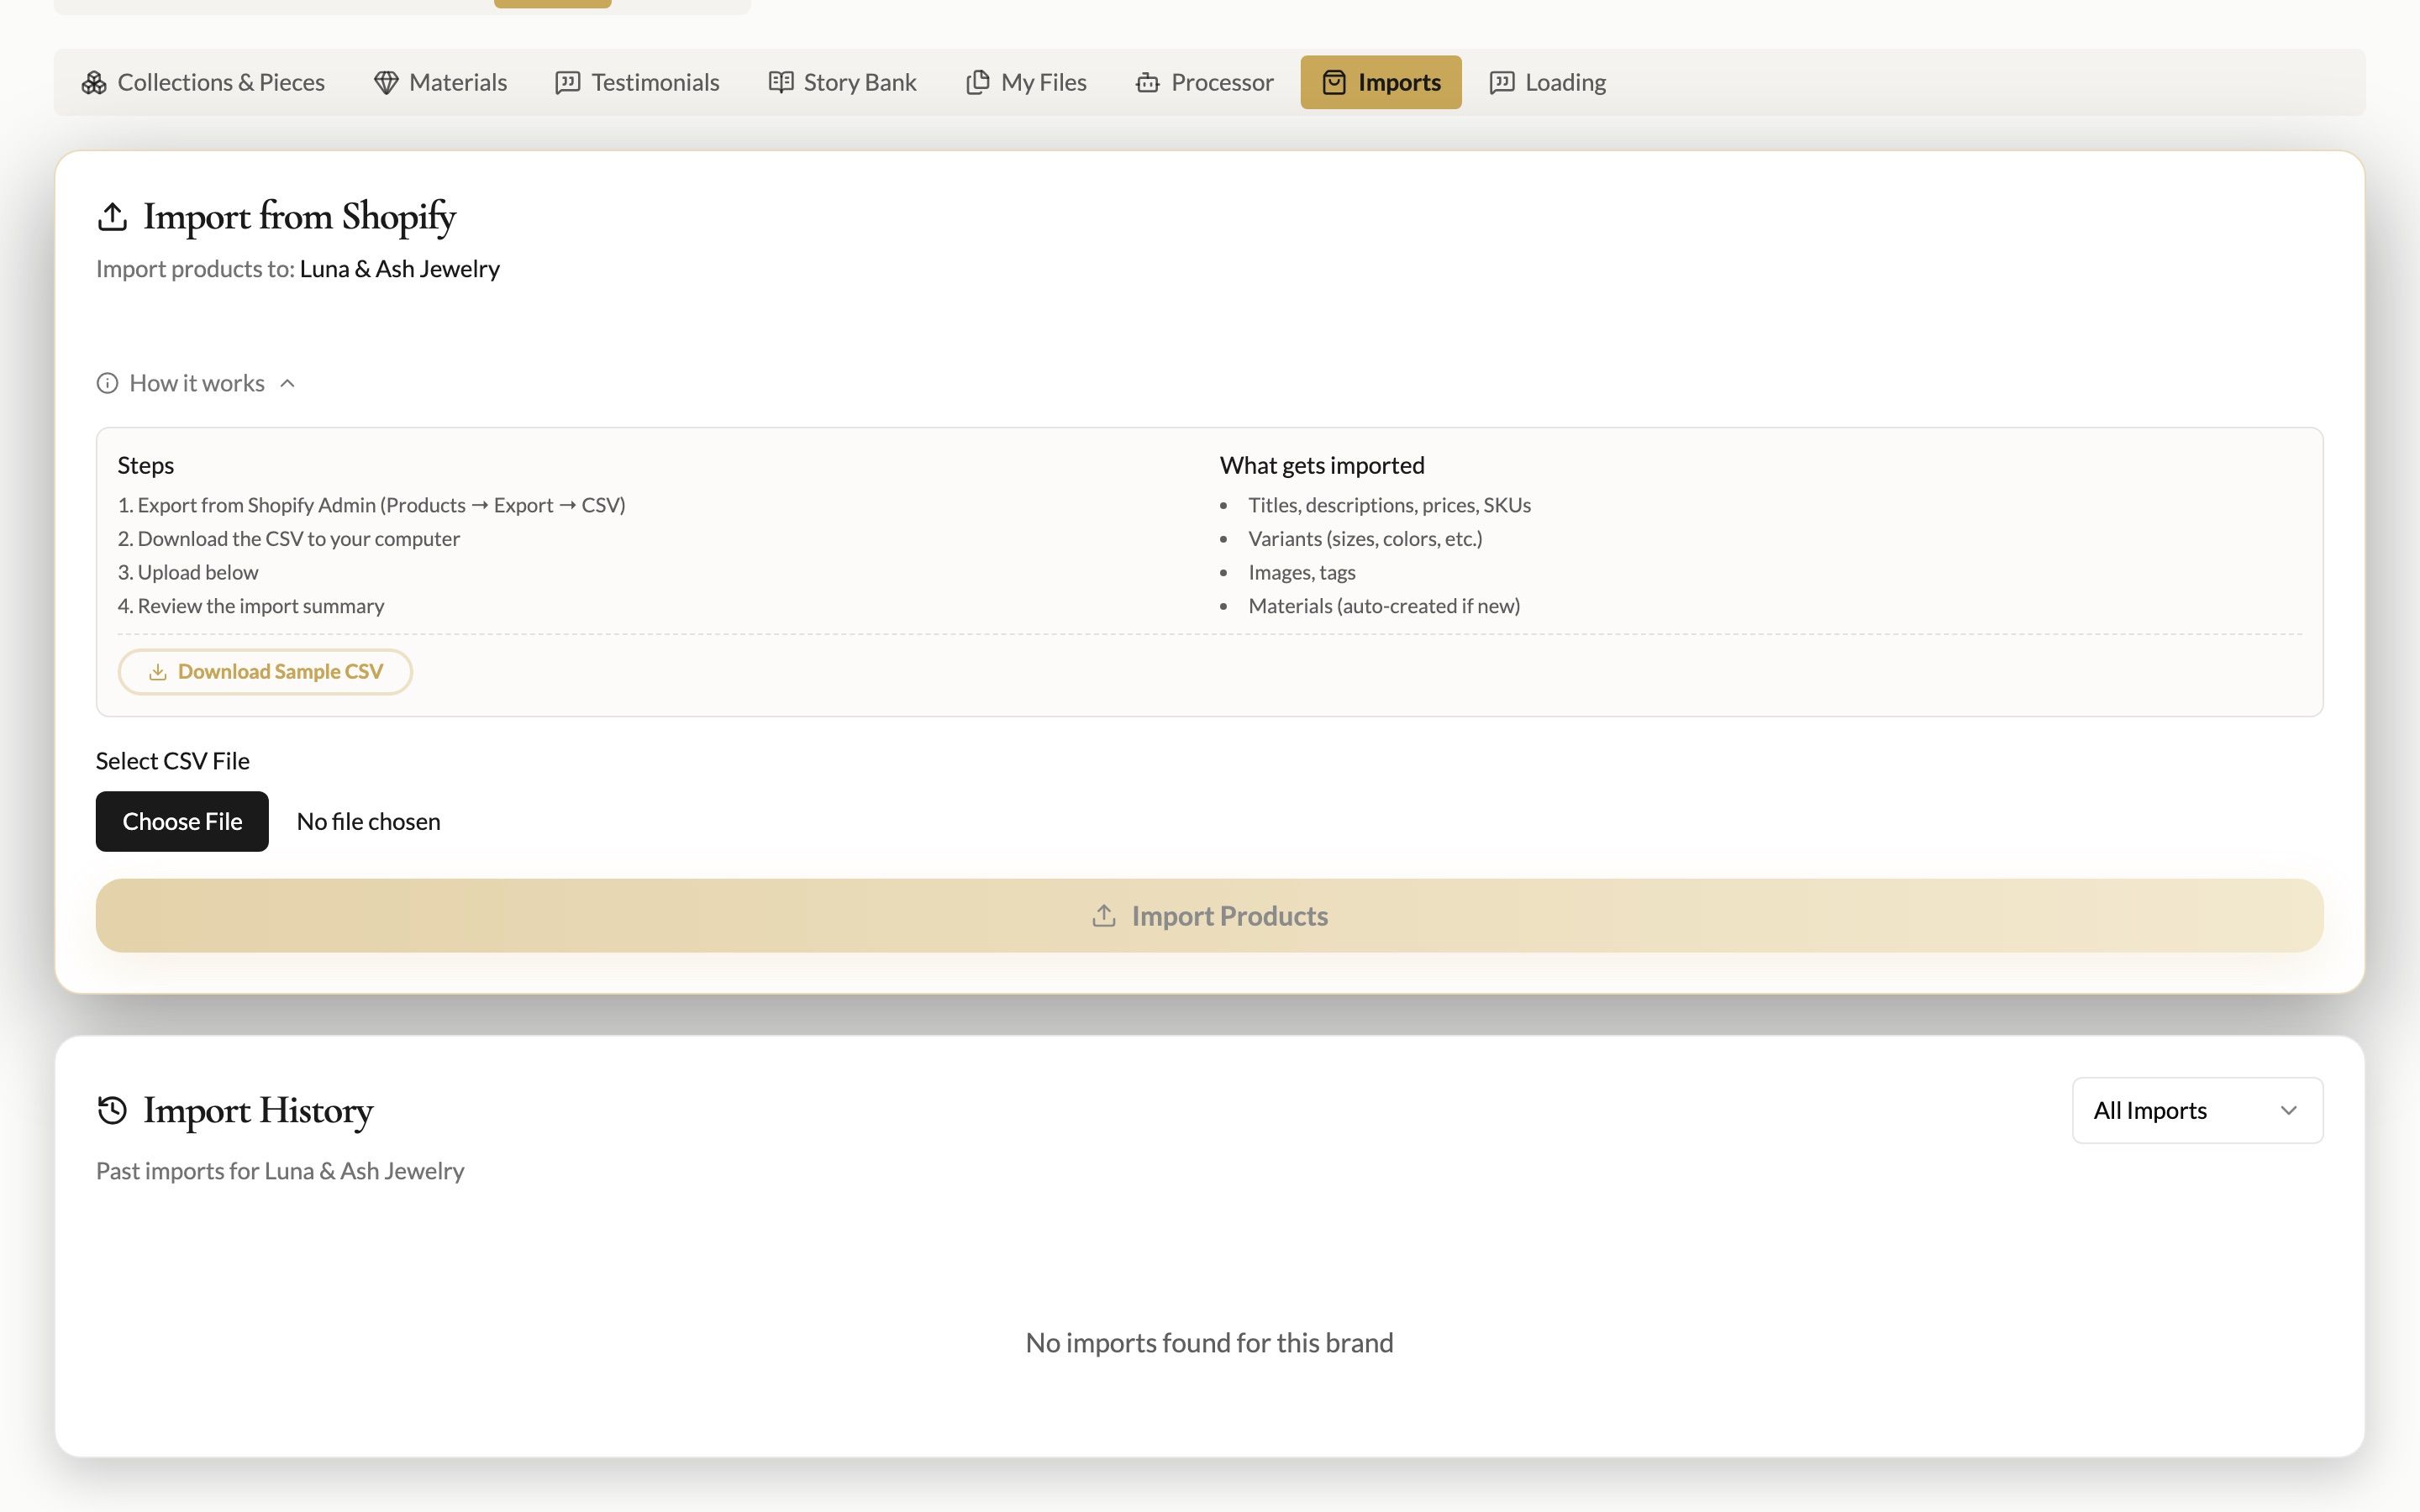Viewport: 2420px width, 1512px height.
Task: Click the Loading tab quote icon
Action: click(1502, 82)
